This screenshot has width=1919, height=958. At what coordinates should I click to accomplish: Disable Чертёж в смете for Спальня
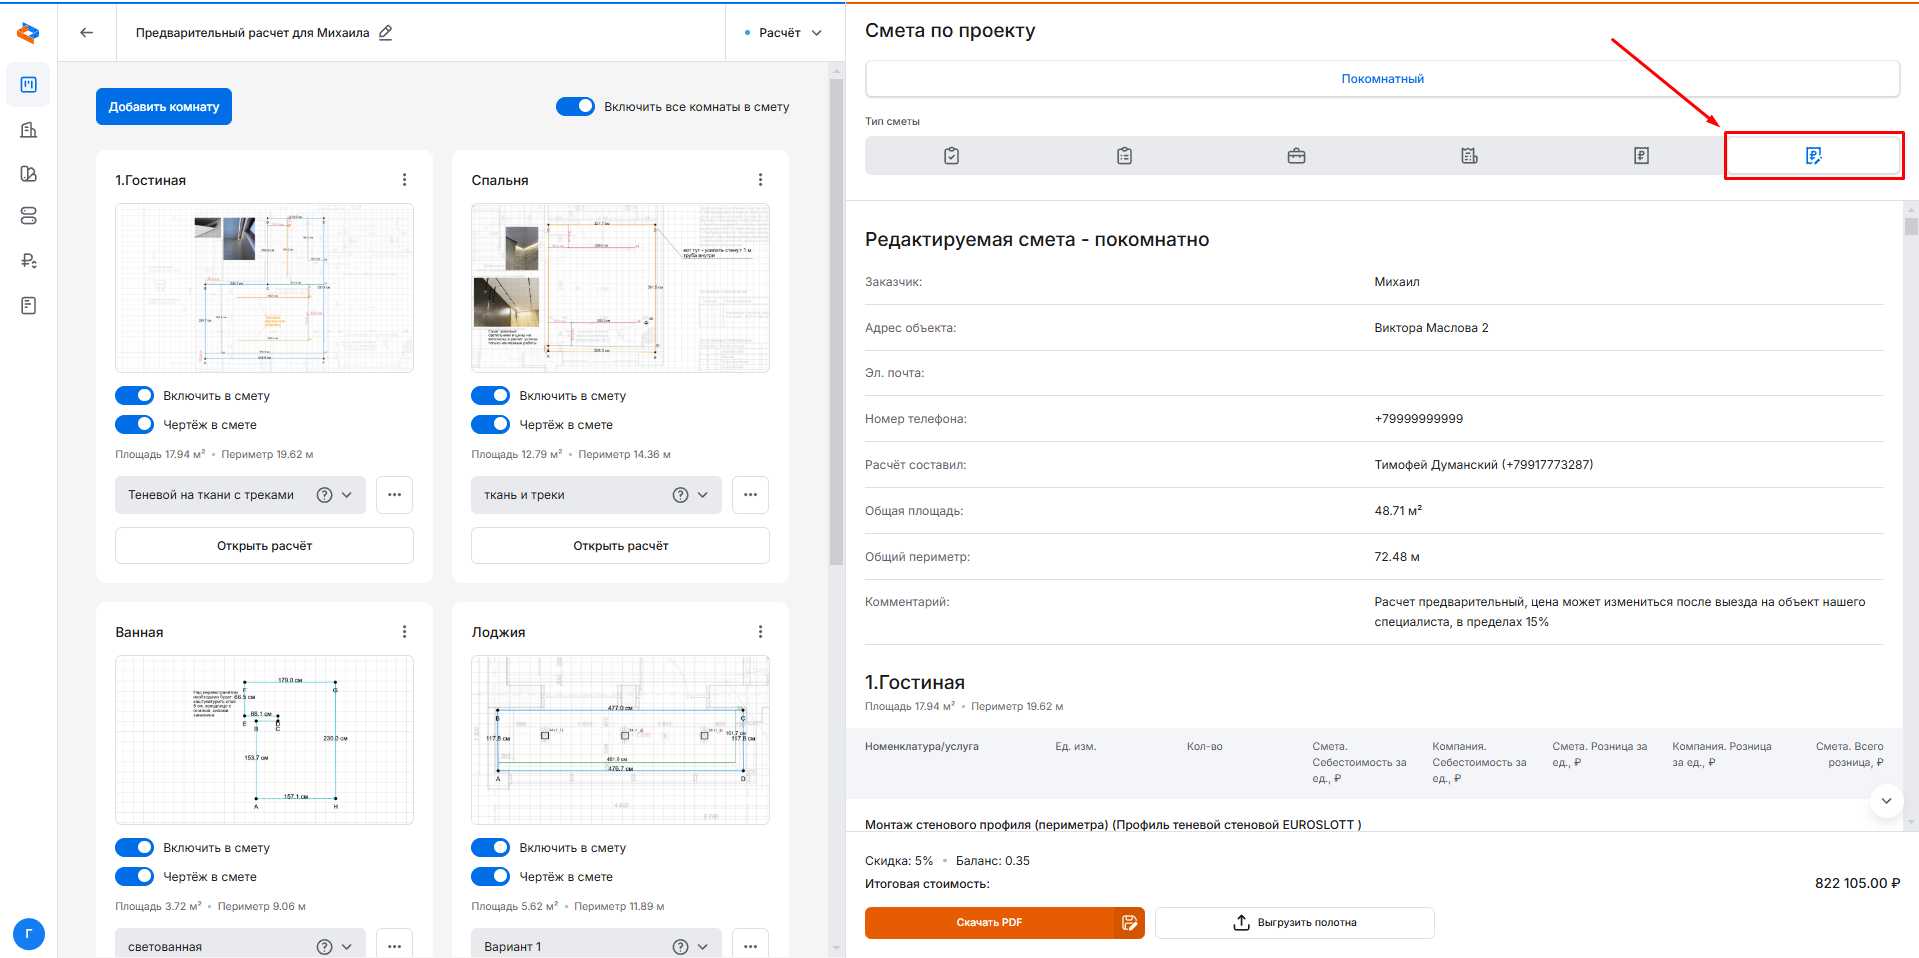click(x=490, y=425)
